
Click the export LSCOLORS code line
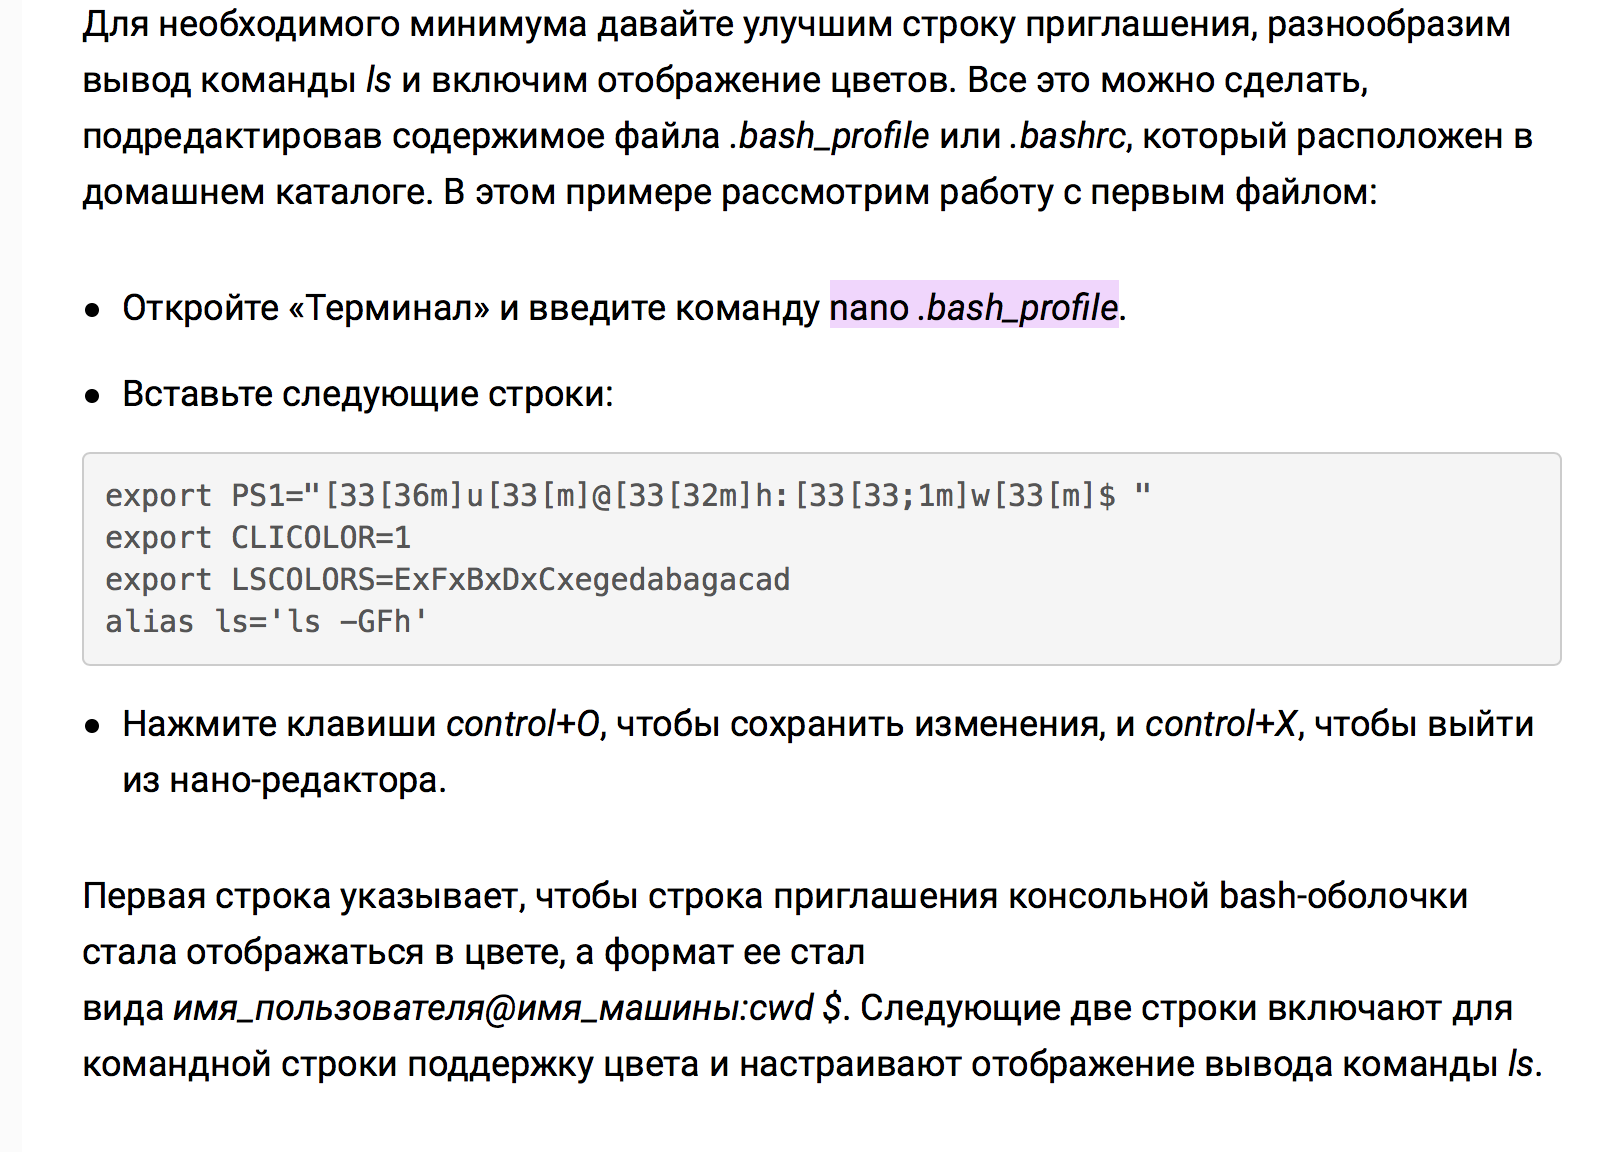[448, 579]
